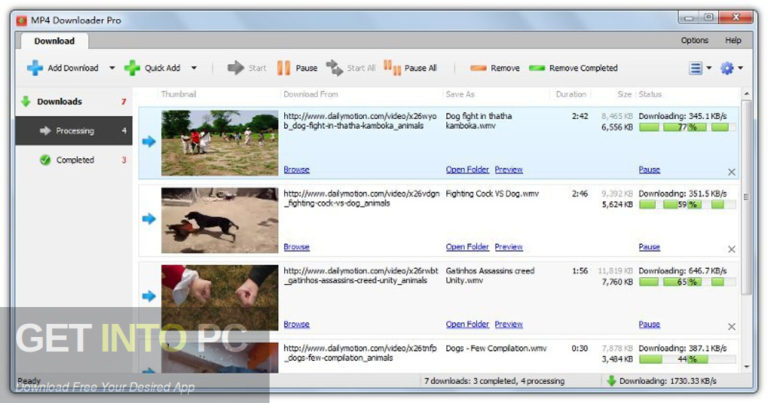This screenshot has width=768, height=403.
Task: Open Folder for Fighting Cock VS Dog
Action: (467, 247)
